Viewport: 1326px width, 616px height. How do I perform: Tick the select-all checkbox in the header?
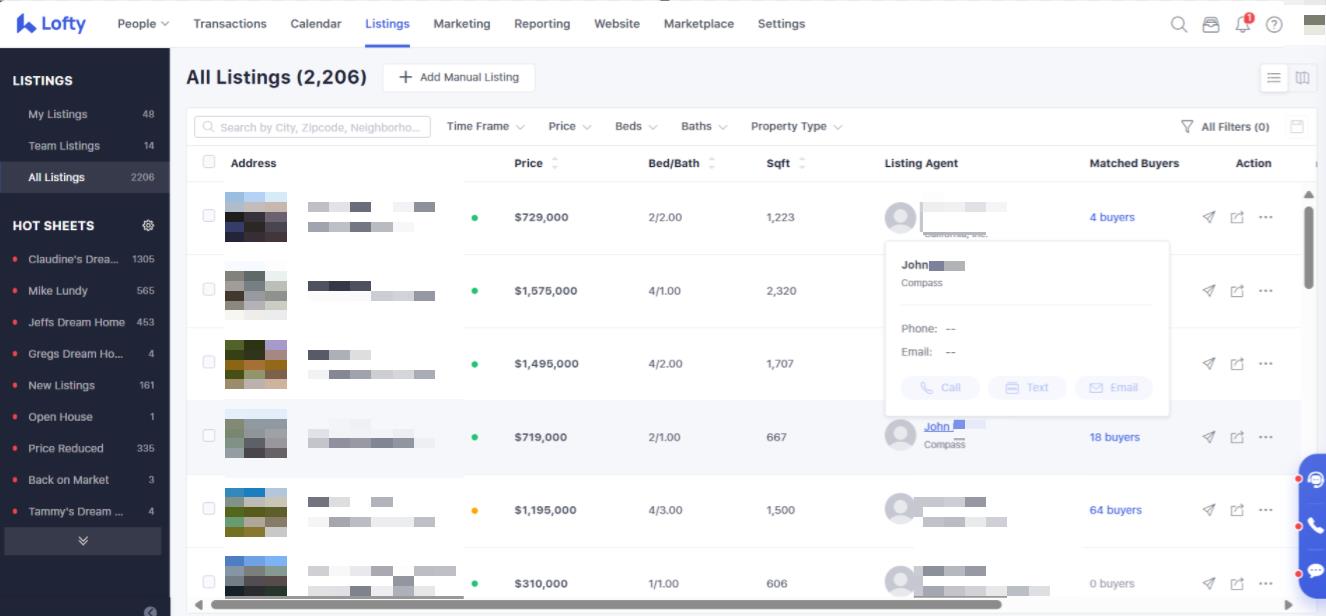(209, 162)
